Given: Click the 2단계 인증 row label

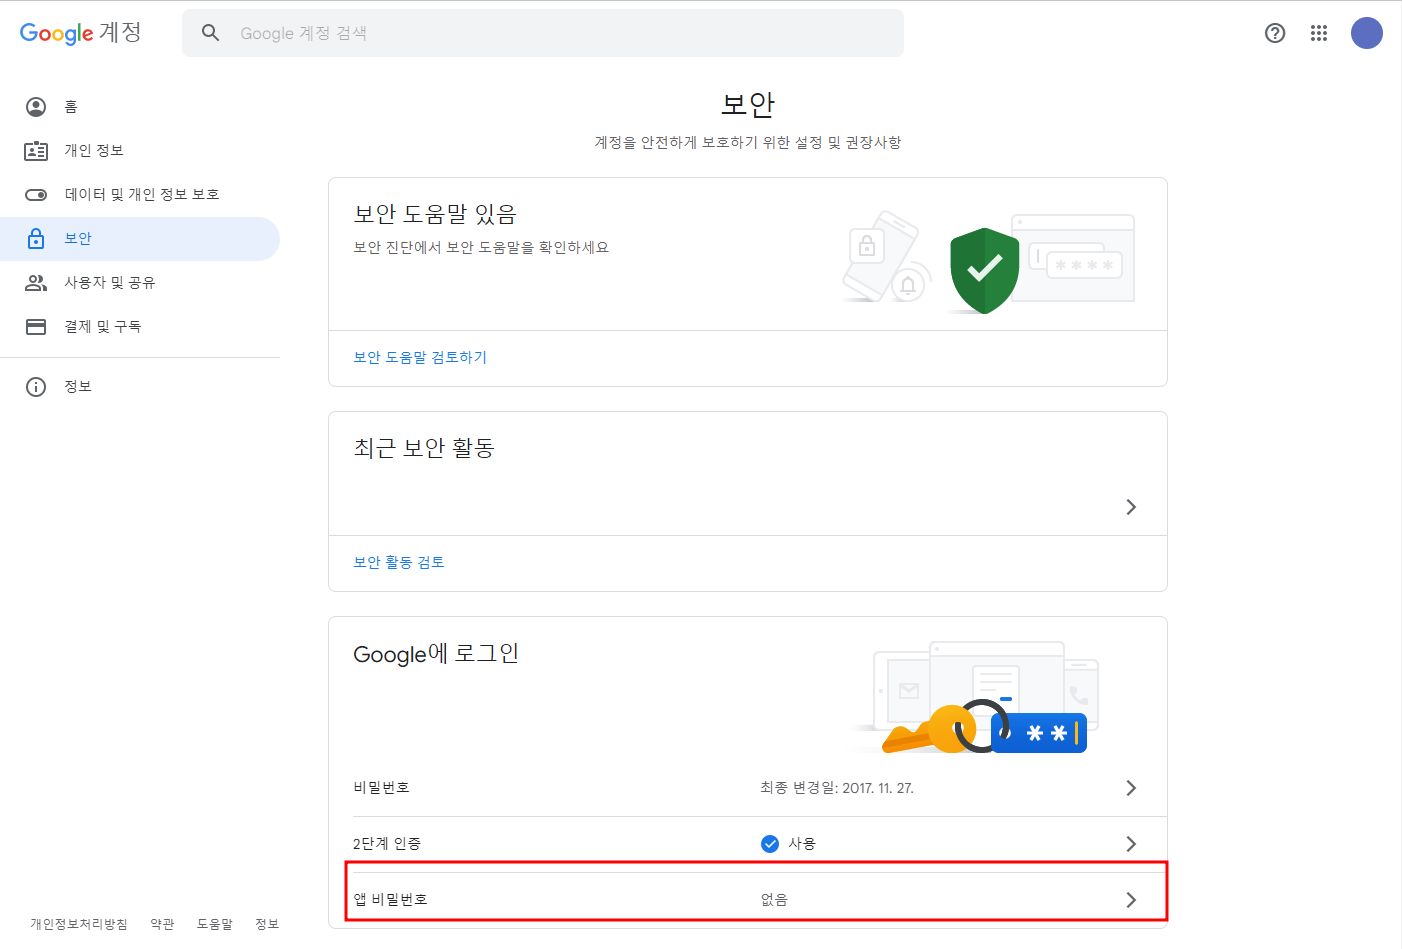Looking at the screenshot, I should pos(387,844).
